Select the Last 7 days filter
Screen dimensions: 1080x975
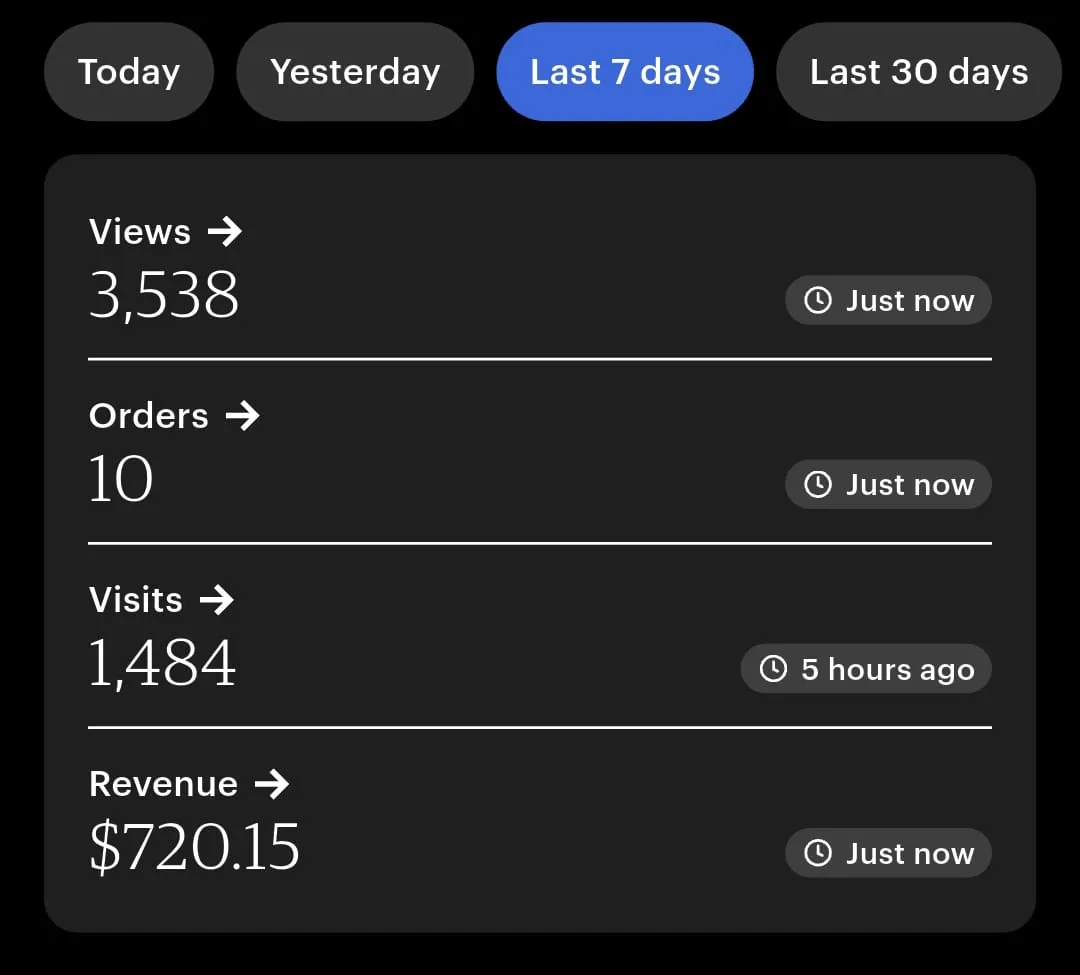[625, 72]
